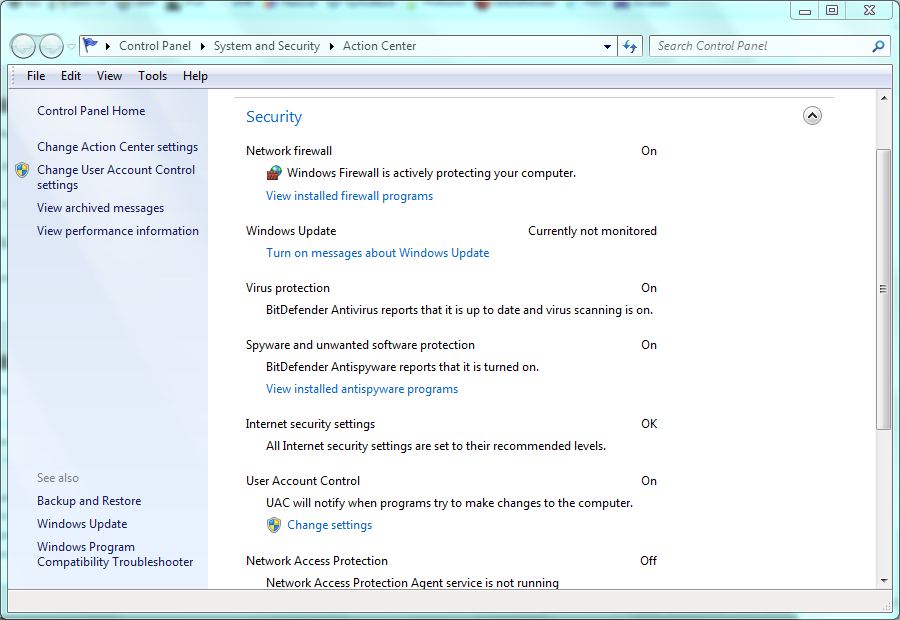
Task: Click the OK status for Internet security settings
Action: (x=649, y=424)
